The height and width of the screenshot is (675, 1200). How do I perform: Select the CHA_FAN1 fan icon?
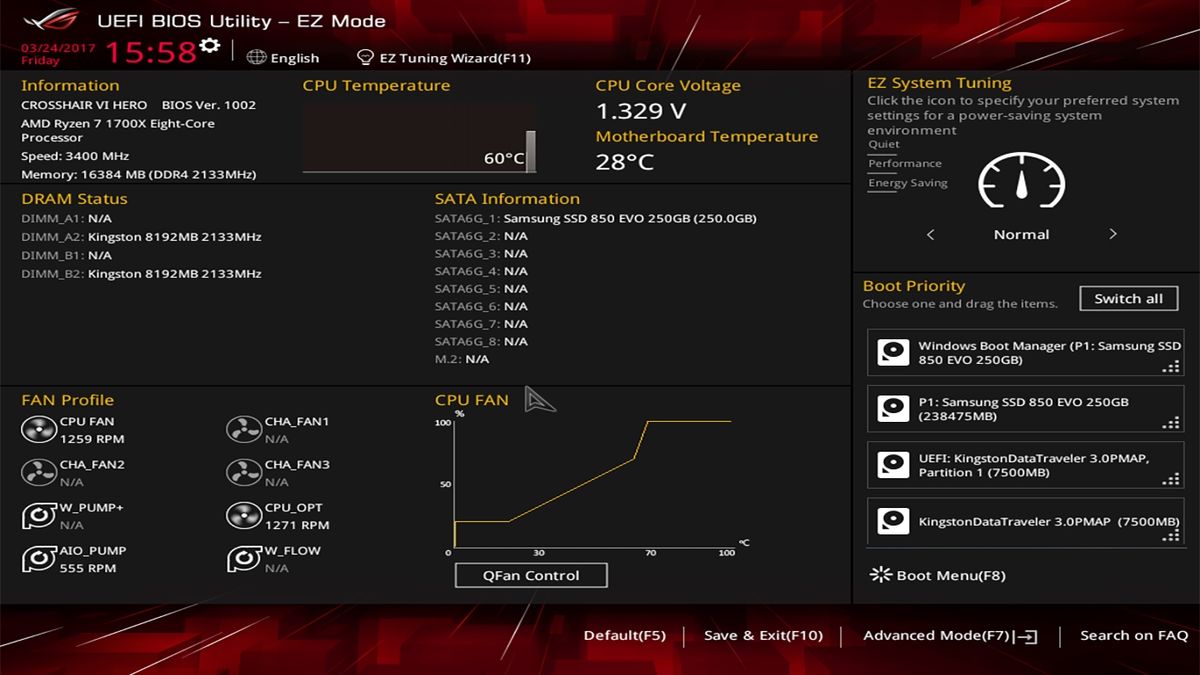point(243,430)
